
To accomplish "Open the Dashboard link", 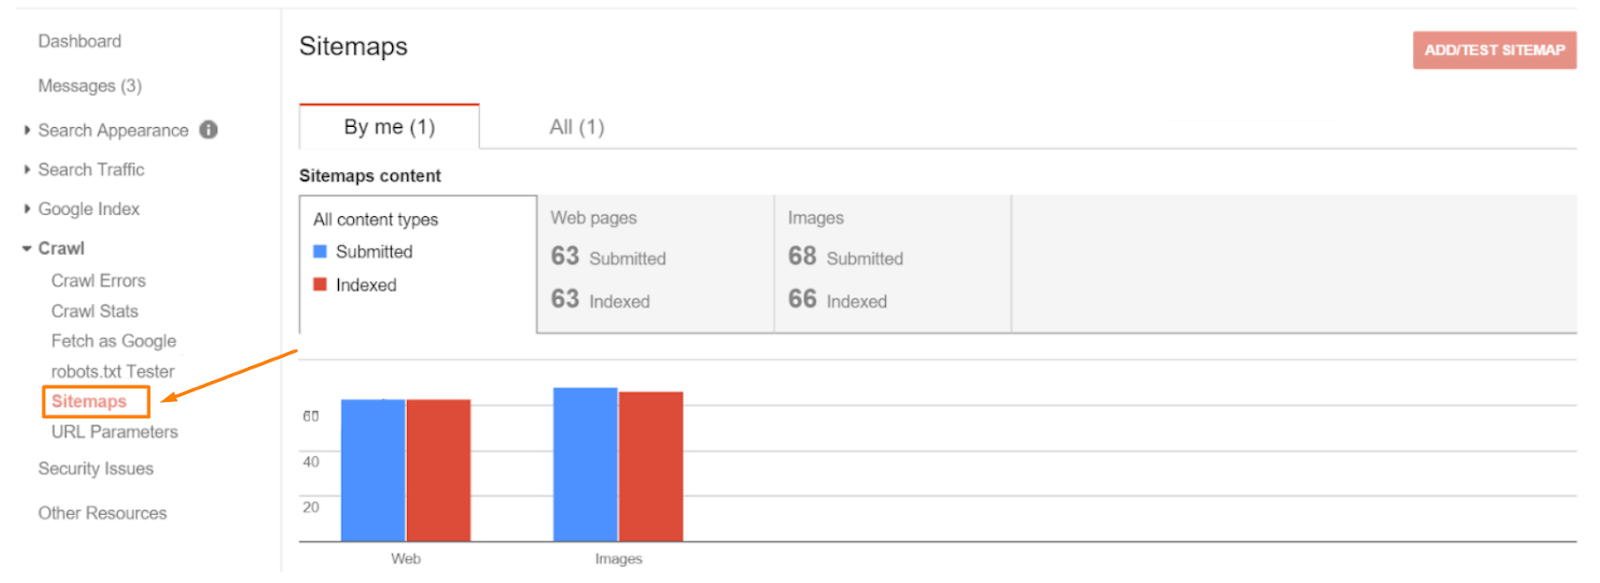I will pyautogui.click(x=80, y=41).
